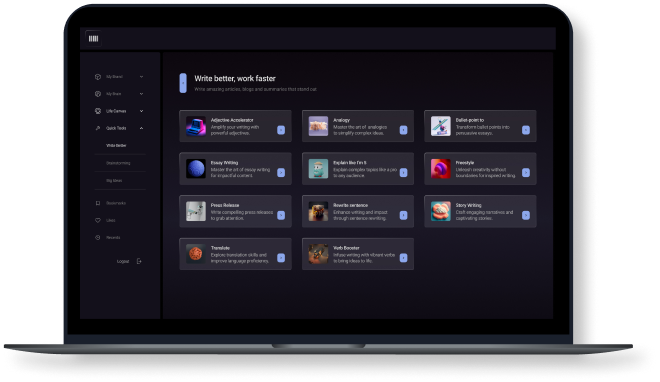The height and width of the screenshot is (382, 660).
Task: Click the Recents clock icon
Action: 98,238
